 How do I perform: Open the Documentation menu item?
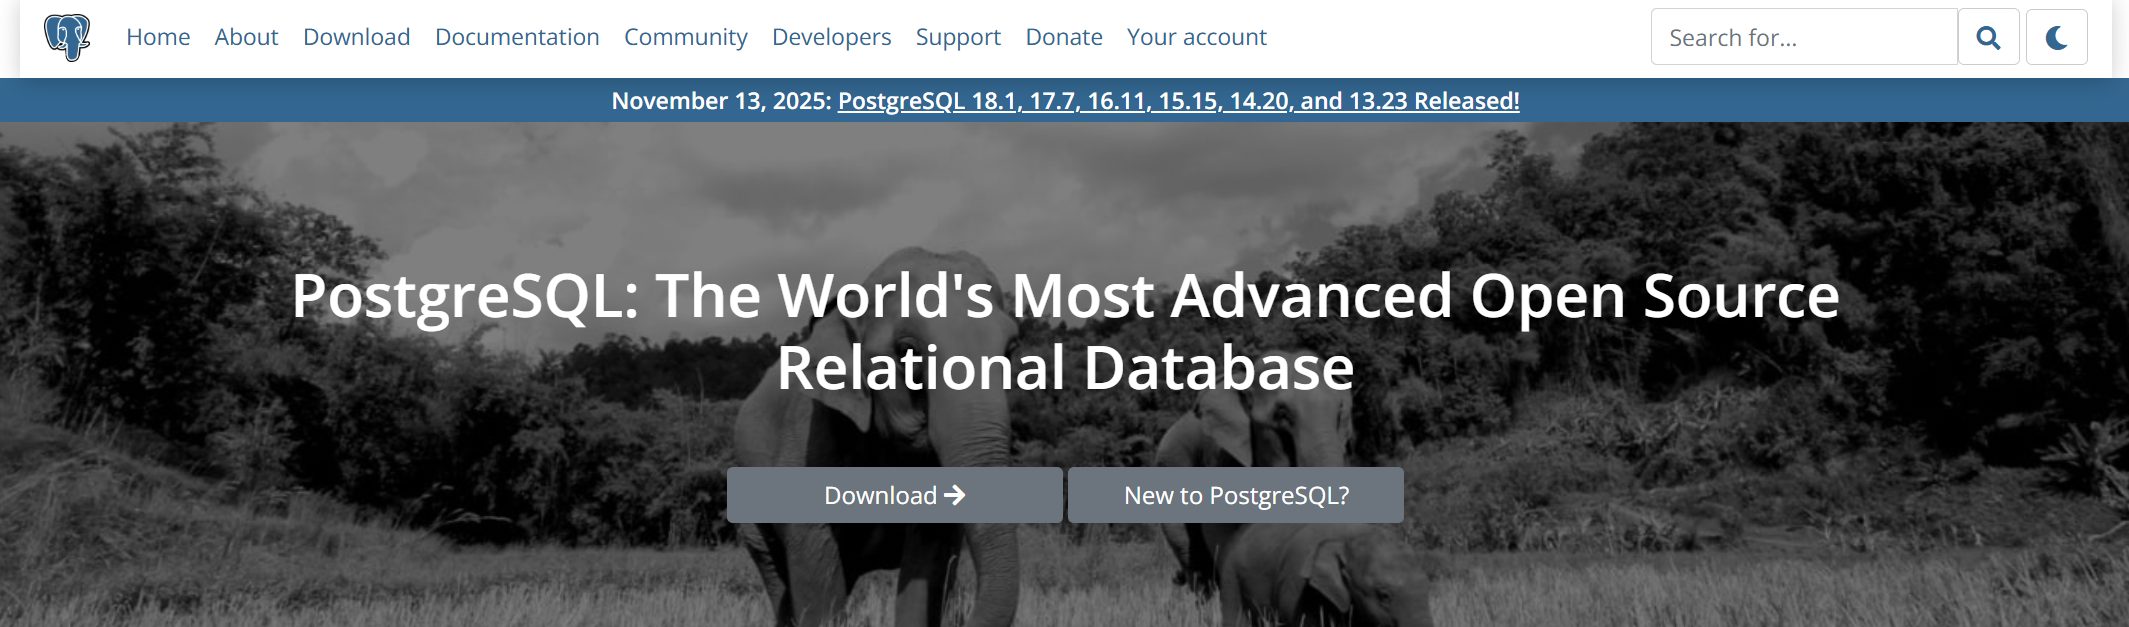click(x=517, y=37)
